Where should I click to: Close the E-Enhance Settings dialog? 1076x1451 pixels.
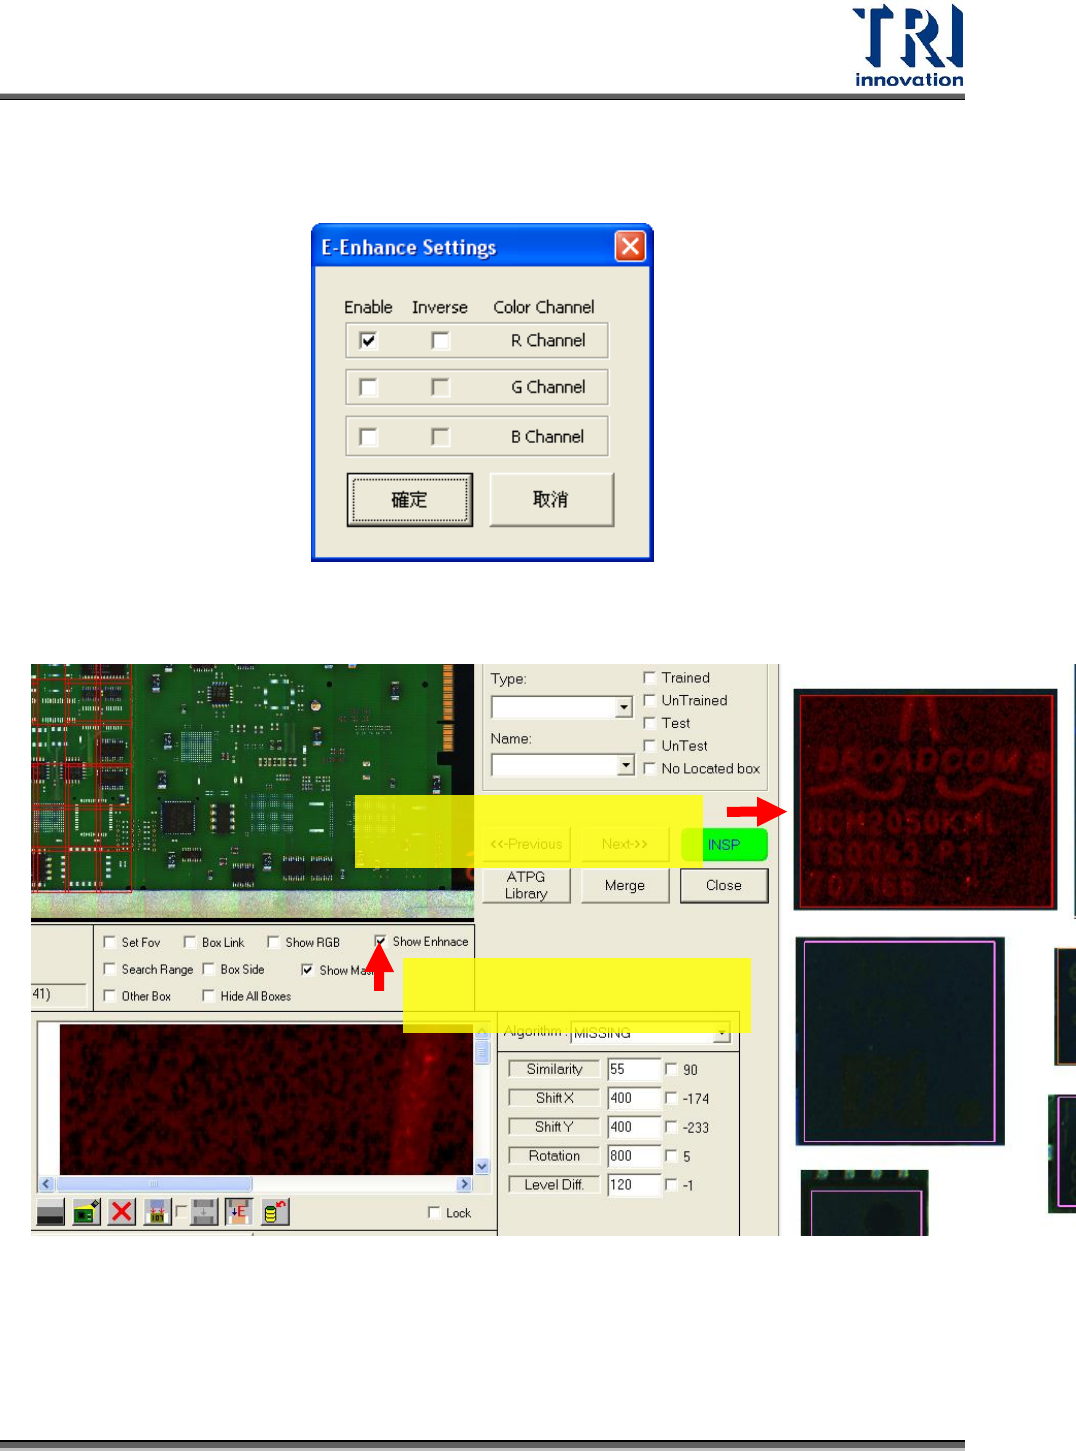(630, 246)
